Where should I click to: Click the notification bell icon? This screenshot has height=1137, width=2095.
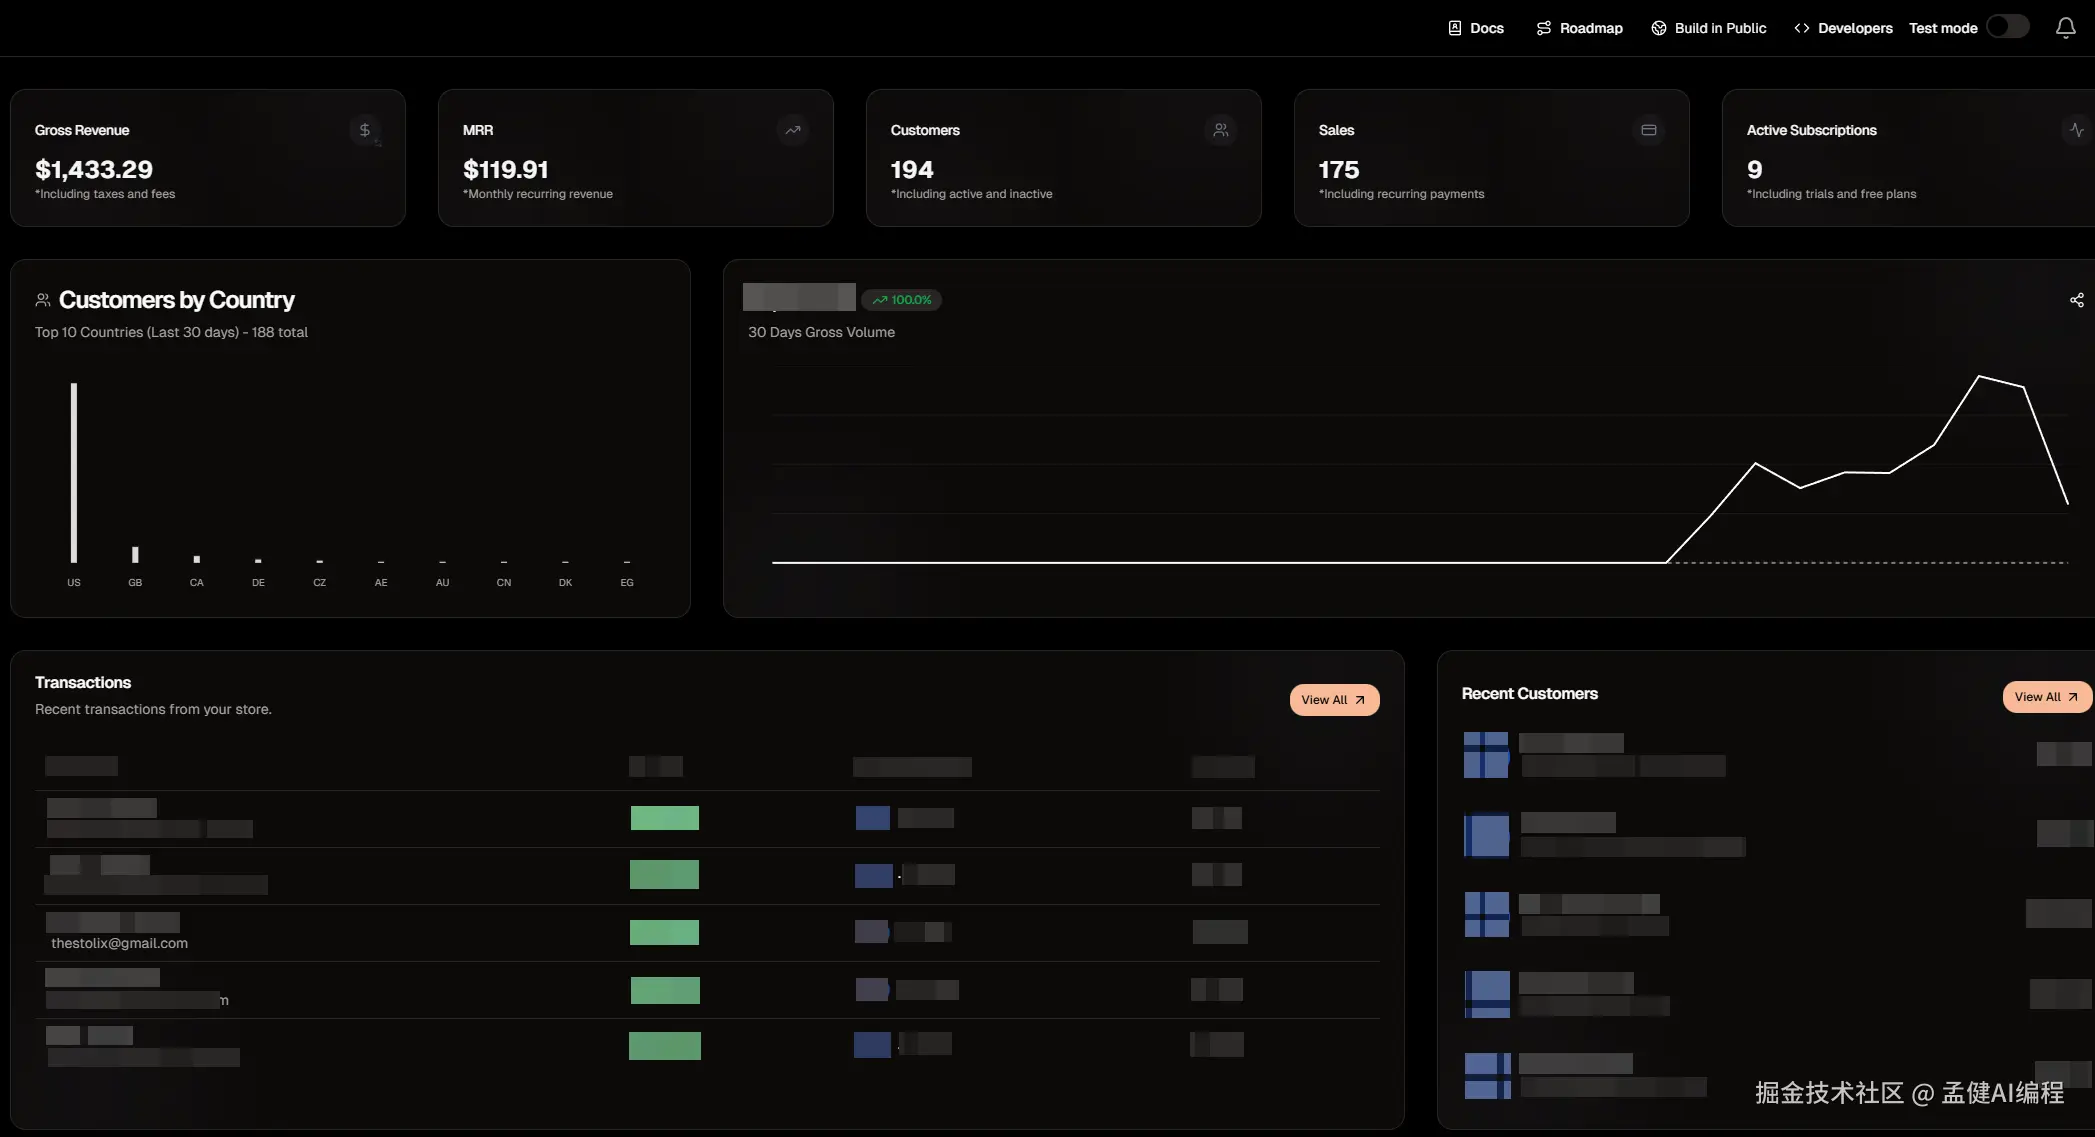2065,28
